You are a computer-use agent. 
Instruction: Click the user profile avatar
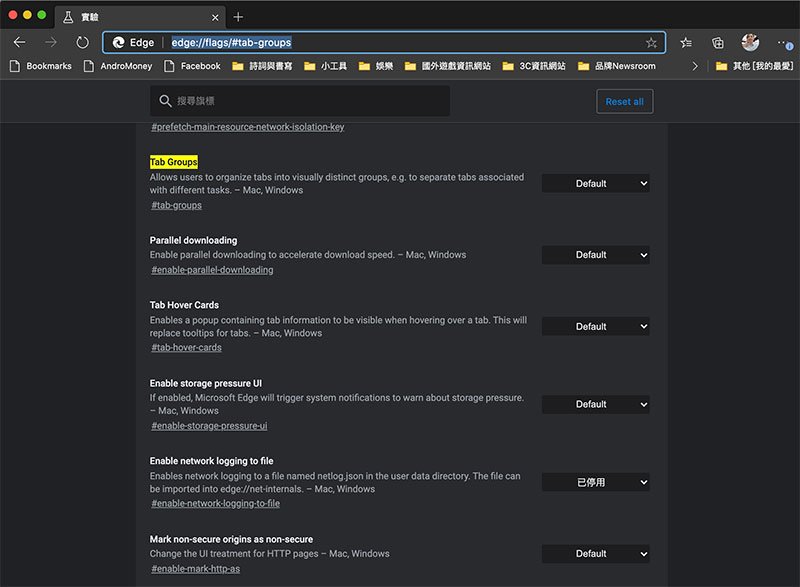tap(750, 42)
